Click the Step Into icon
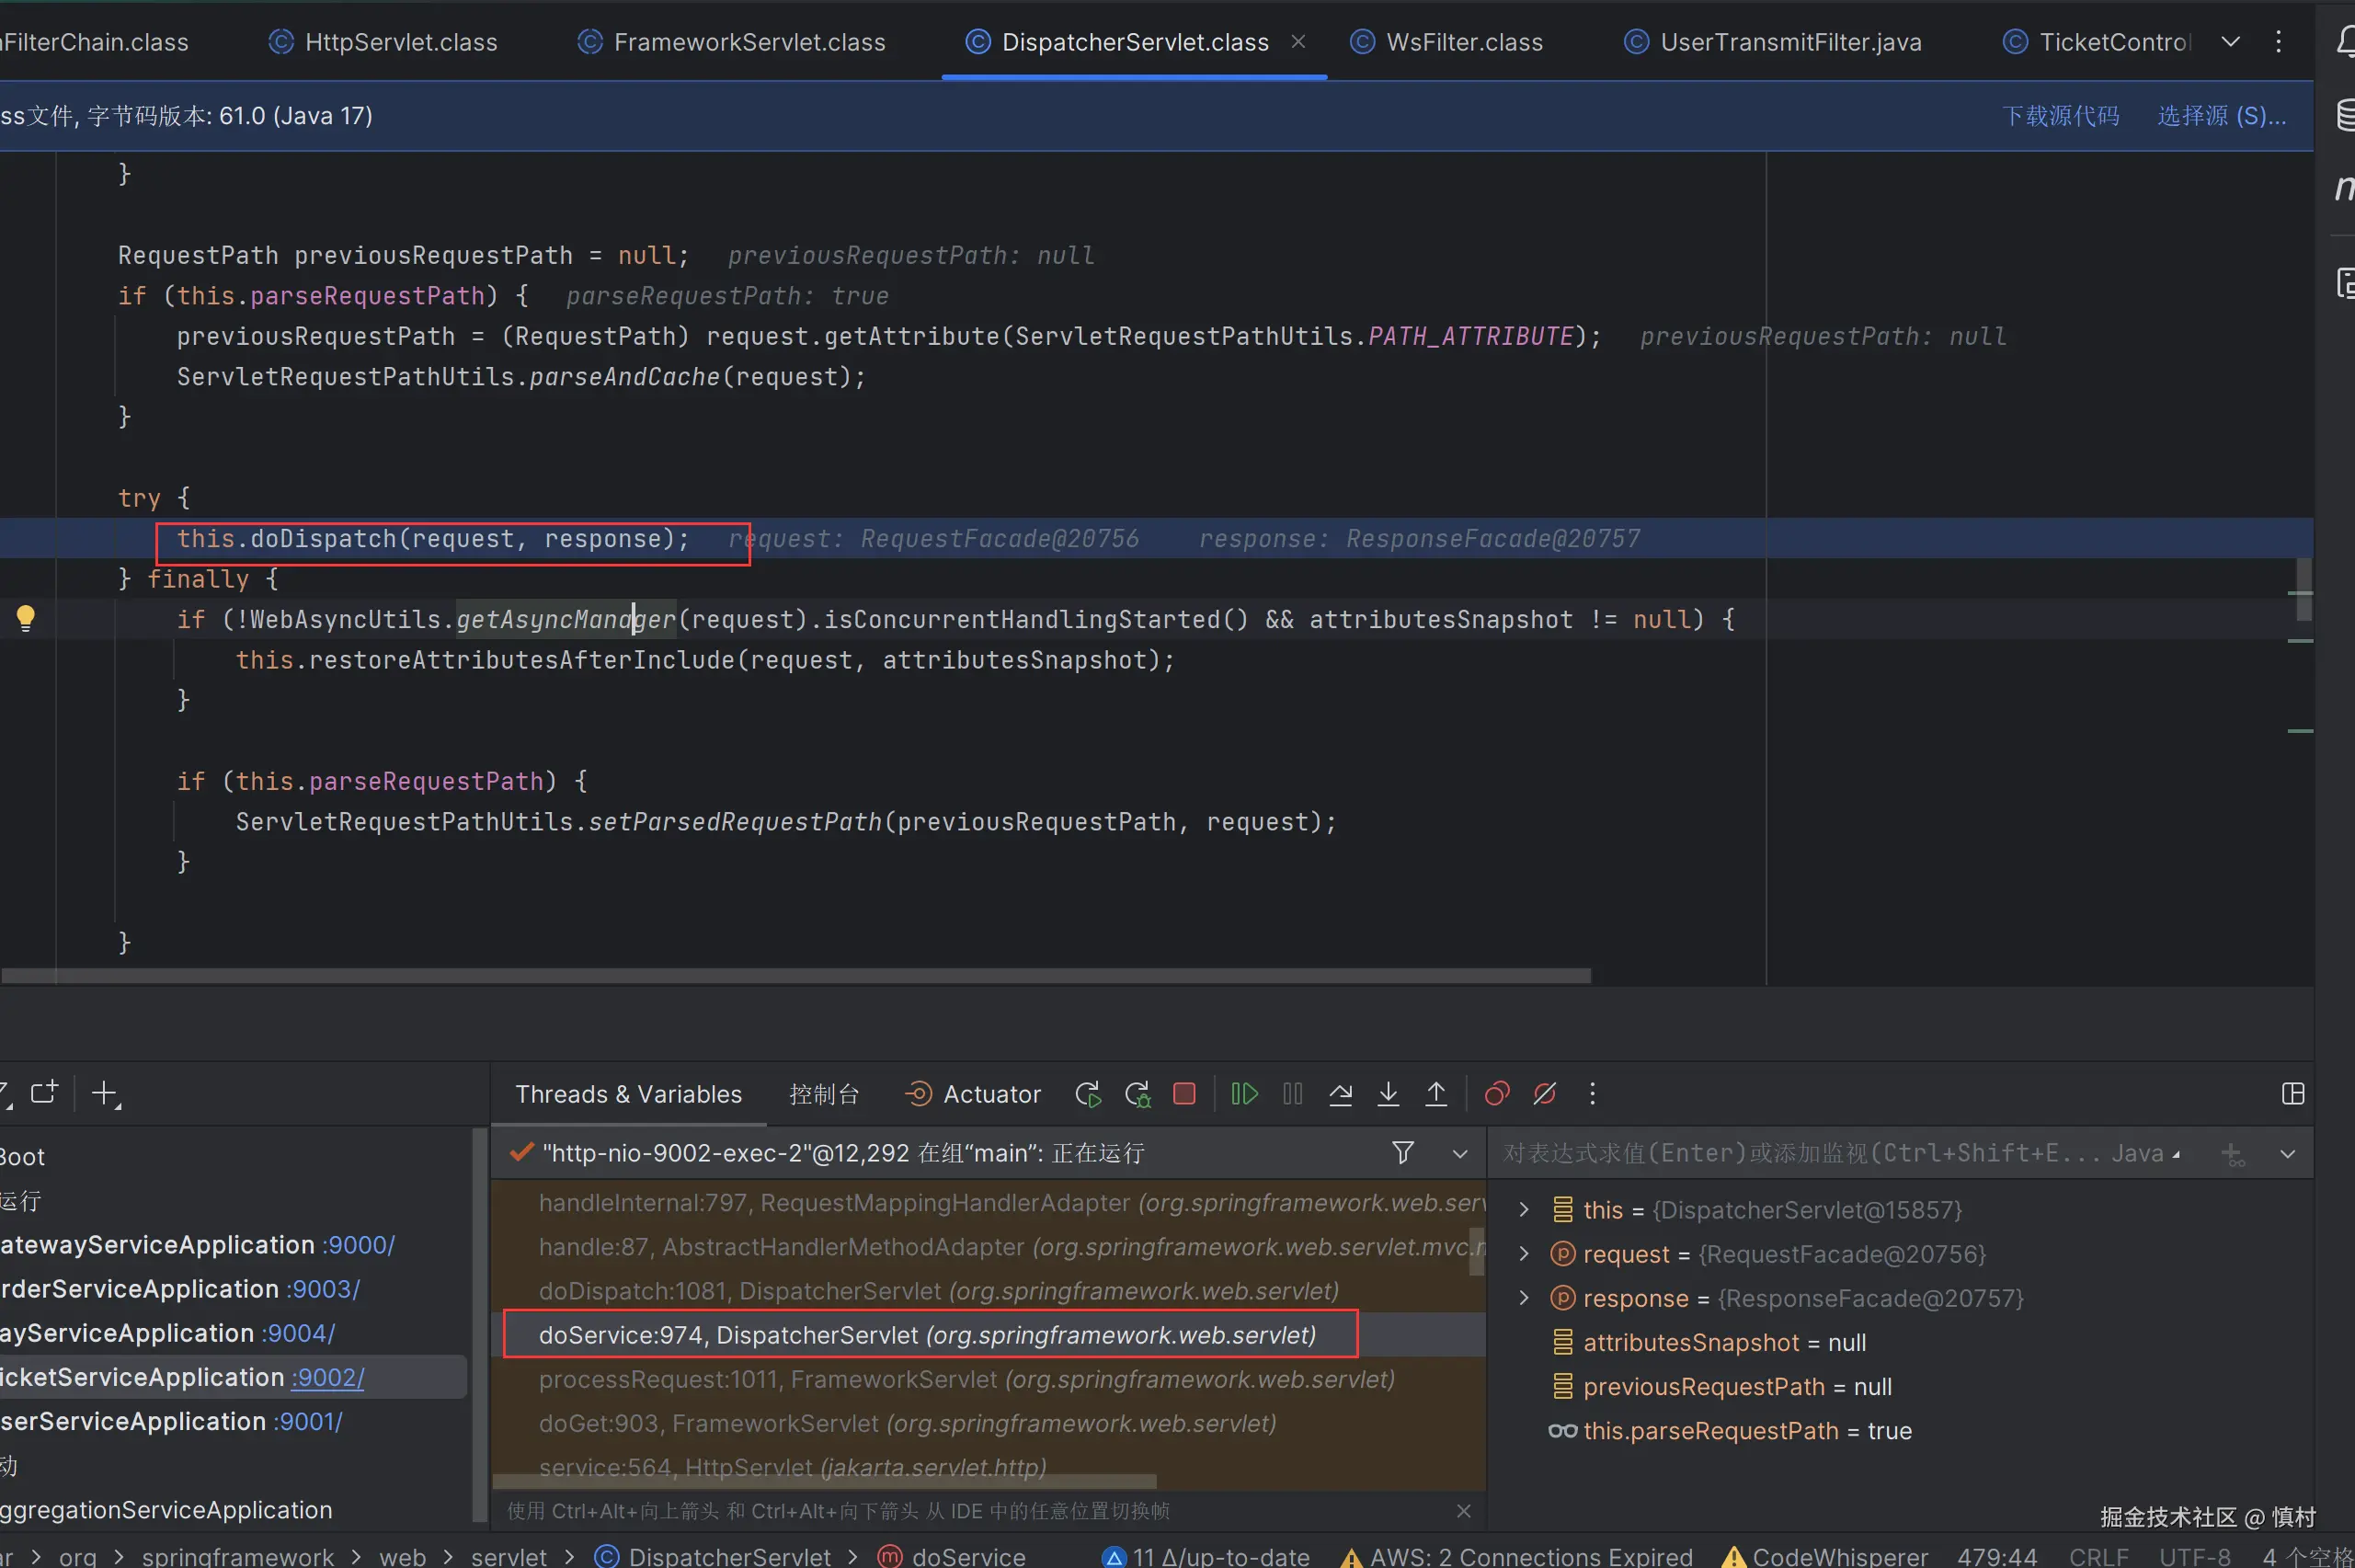 (x=1388, y=1094)
